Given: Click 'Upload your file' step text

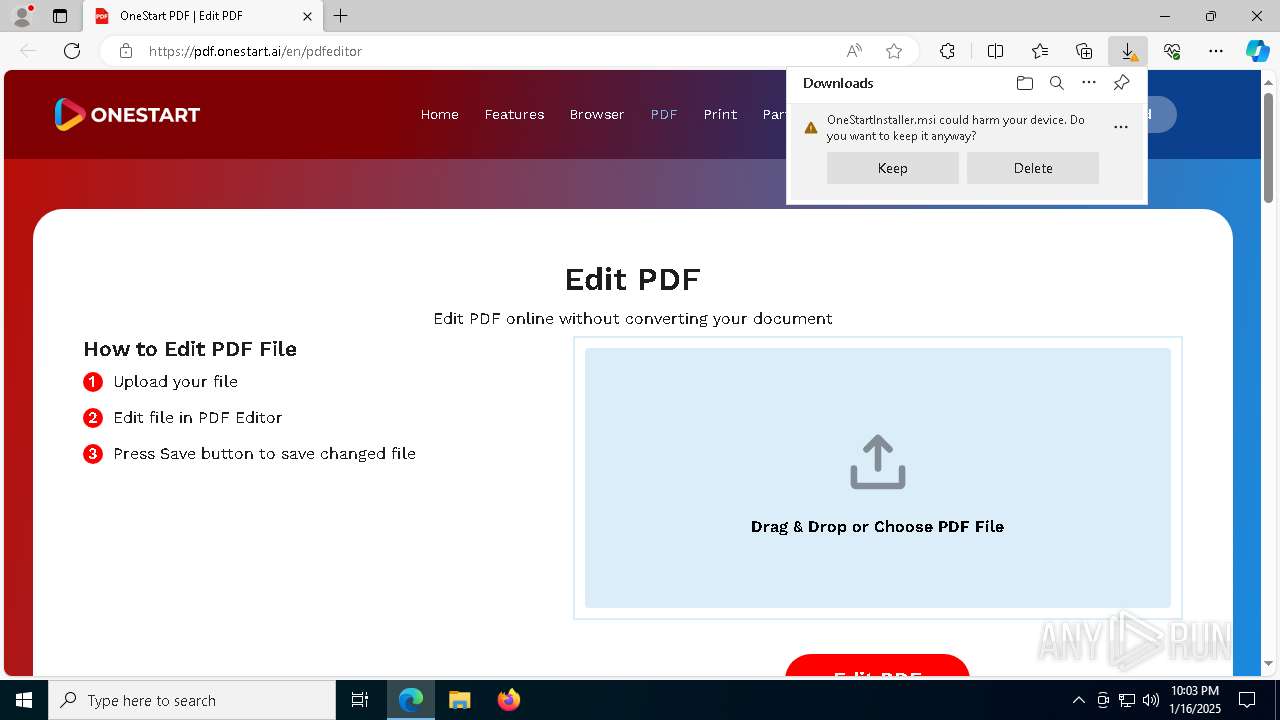Looking at the screenshot, I should coord(175,381).
